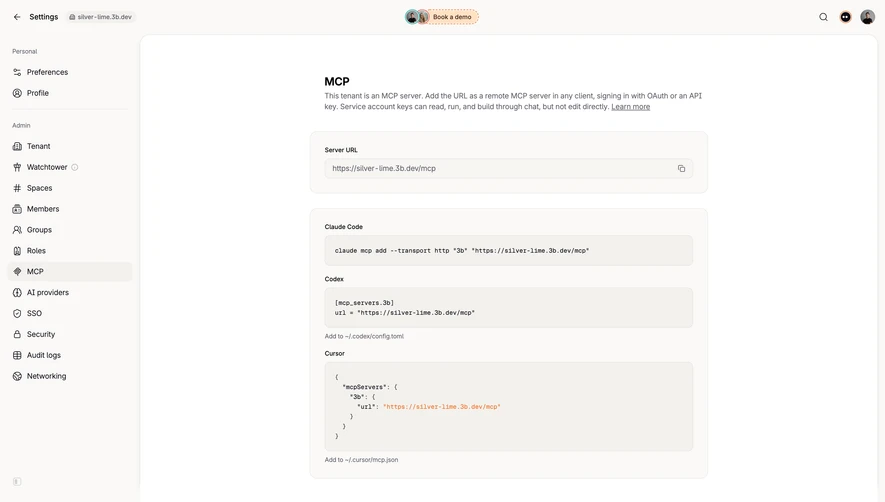Image resolution: width=885 pixels, height=502 pixels.
Task: Open Roles settings
Action: pos(70,251)
